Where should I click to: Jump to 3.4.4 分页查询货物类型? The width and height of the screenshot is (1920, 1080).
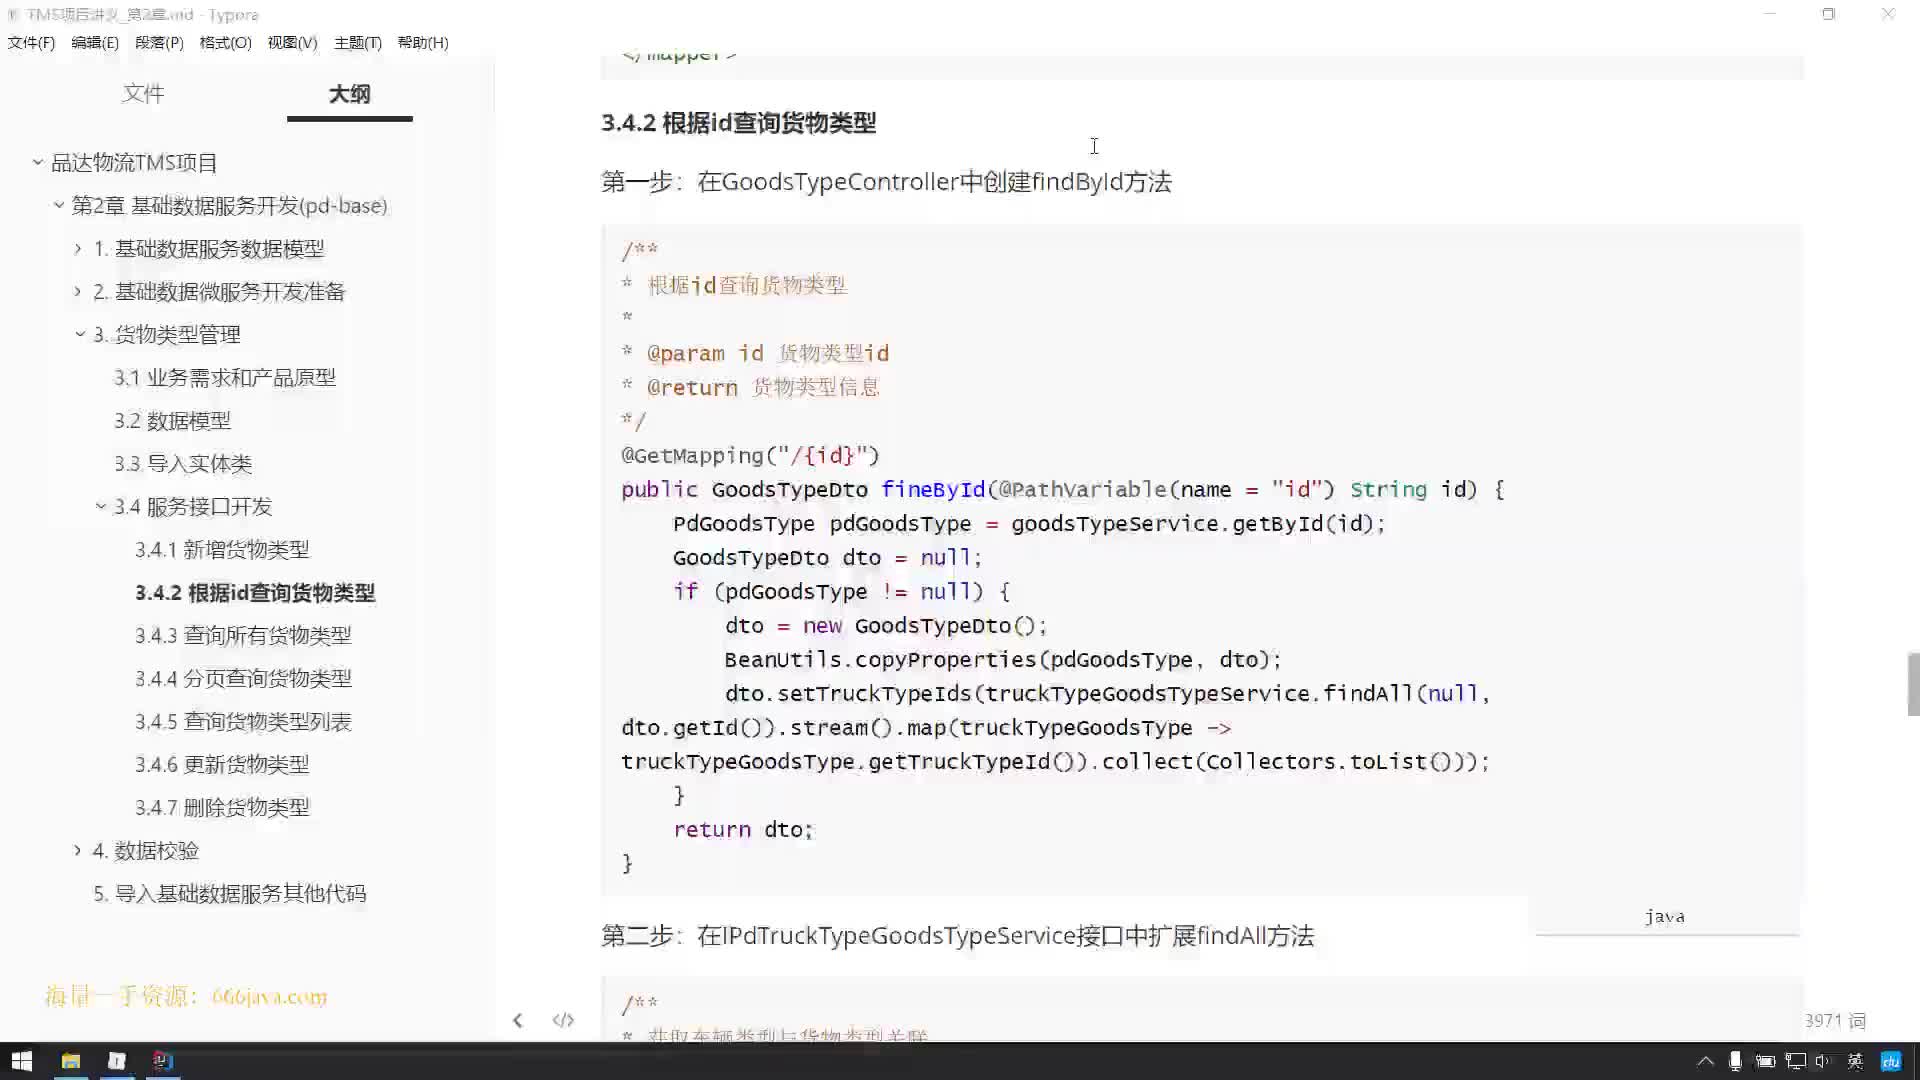243,678
